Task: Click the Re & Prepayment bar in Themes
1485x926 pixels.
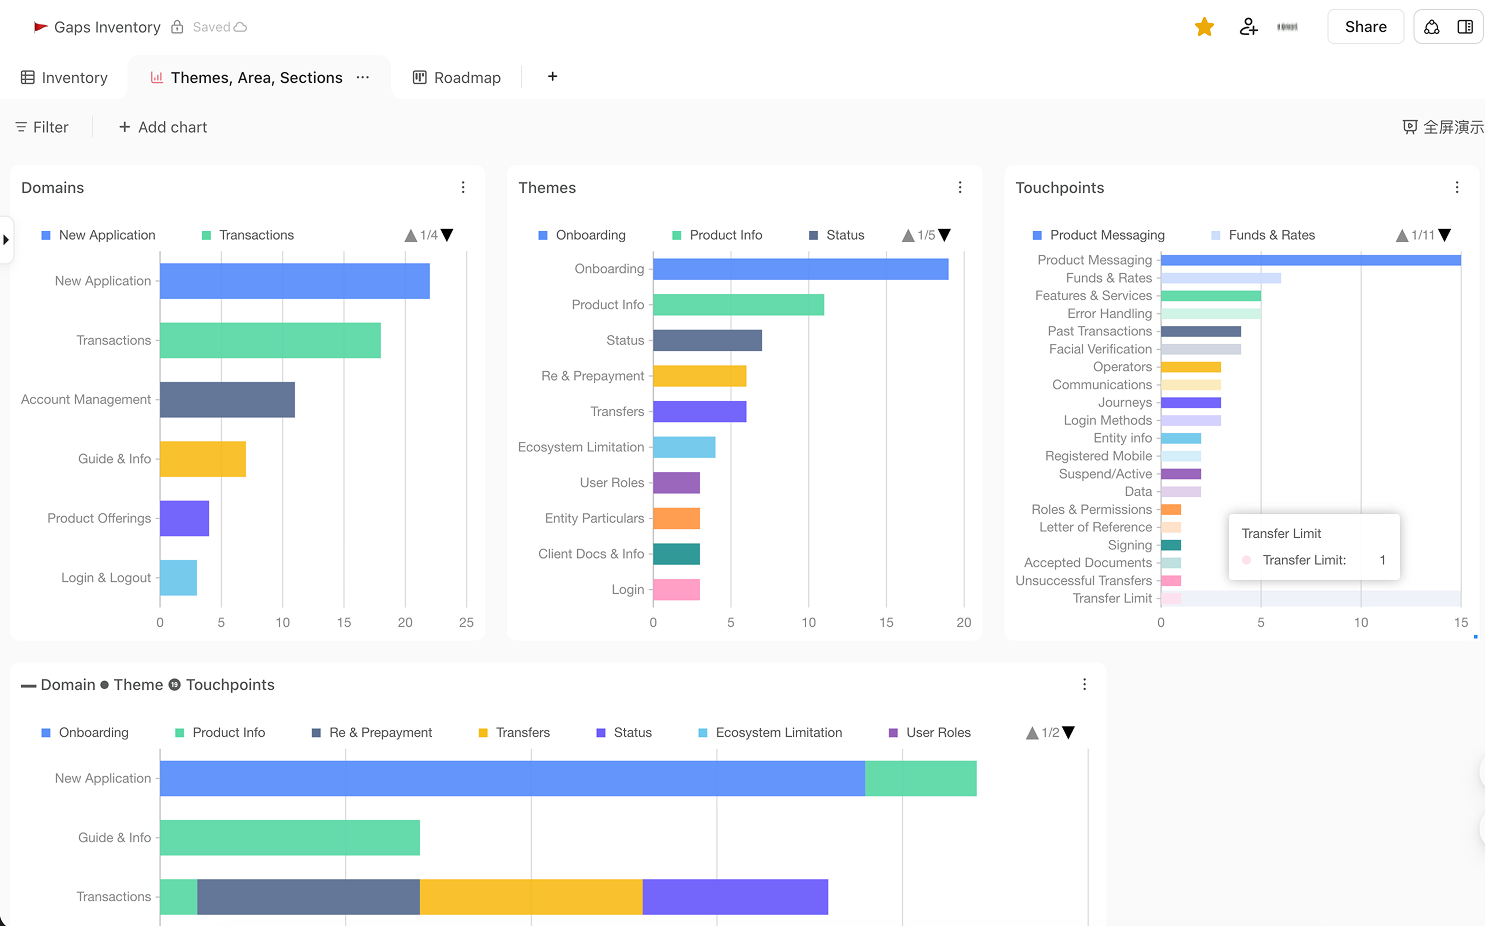Action: click(x=700, y=376)
